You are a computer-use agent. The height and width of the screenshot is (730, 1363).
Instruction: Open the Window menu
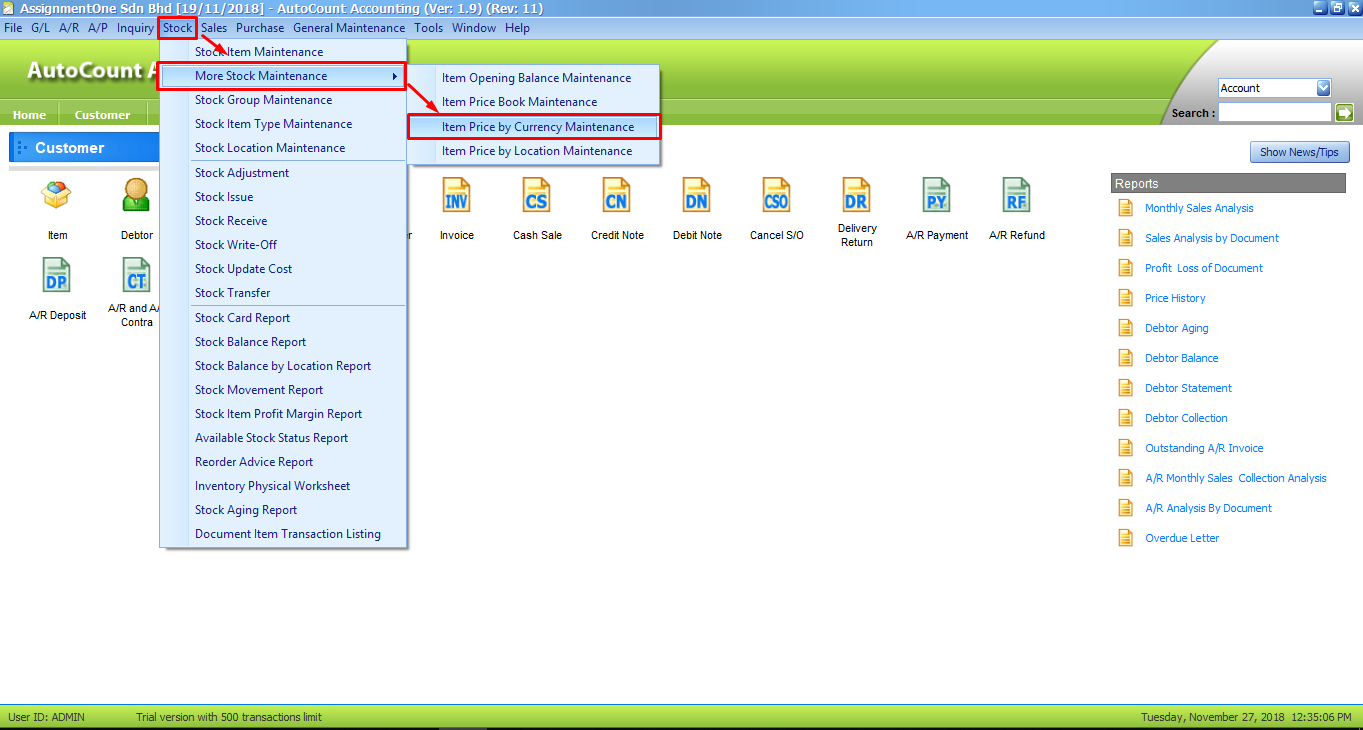[x=474, y=28]
